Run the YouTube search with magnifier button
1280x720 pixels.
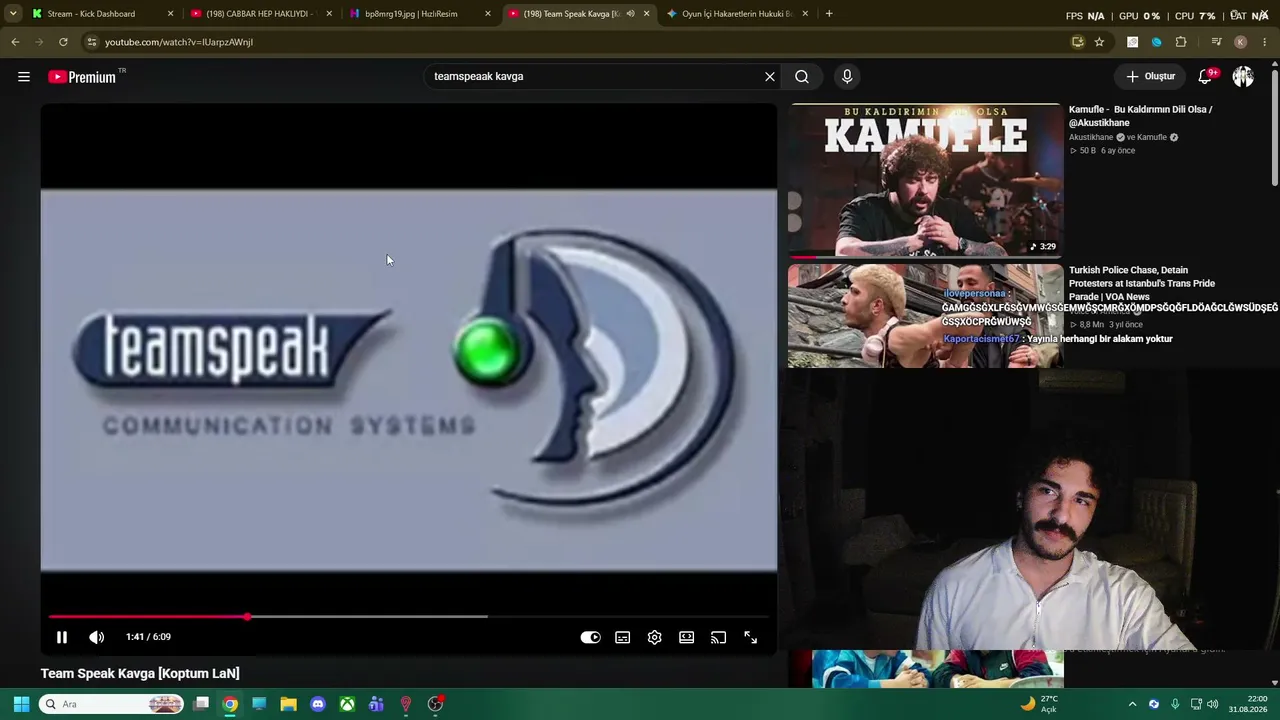point(802,76)
